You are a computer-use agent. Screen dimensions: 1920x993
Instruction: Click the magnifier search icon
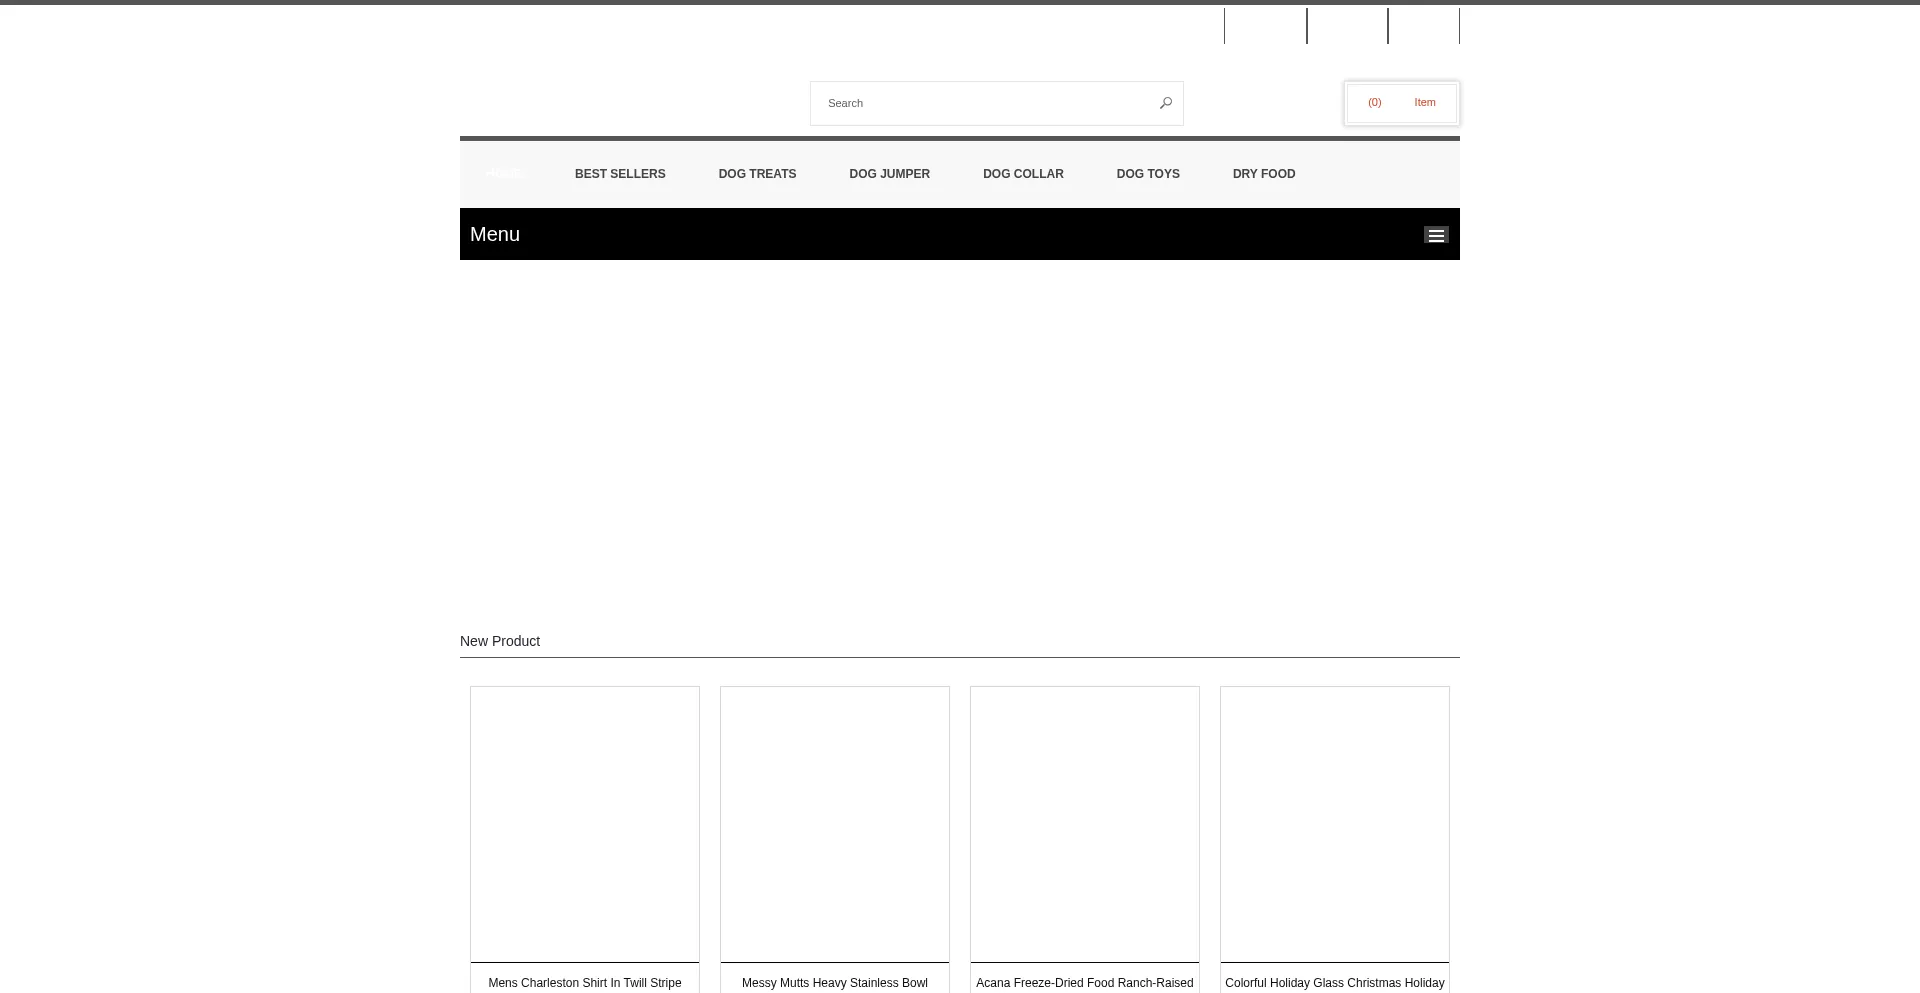pyautogui.click(x=1165, y=103)
